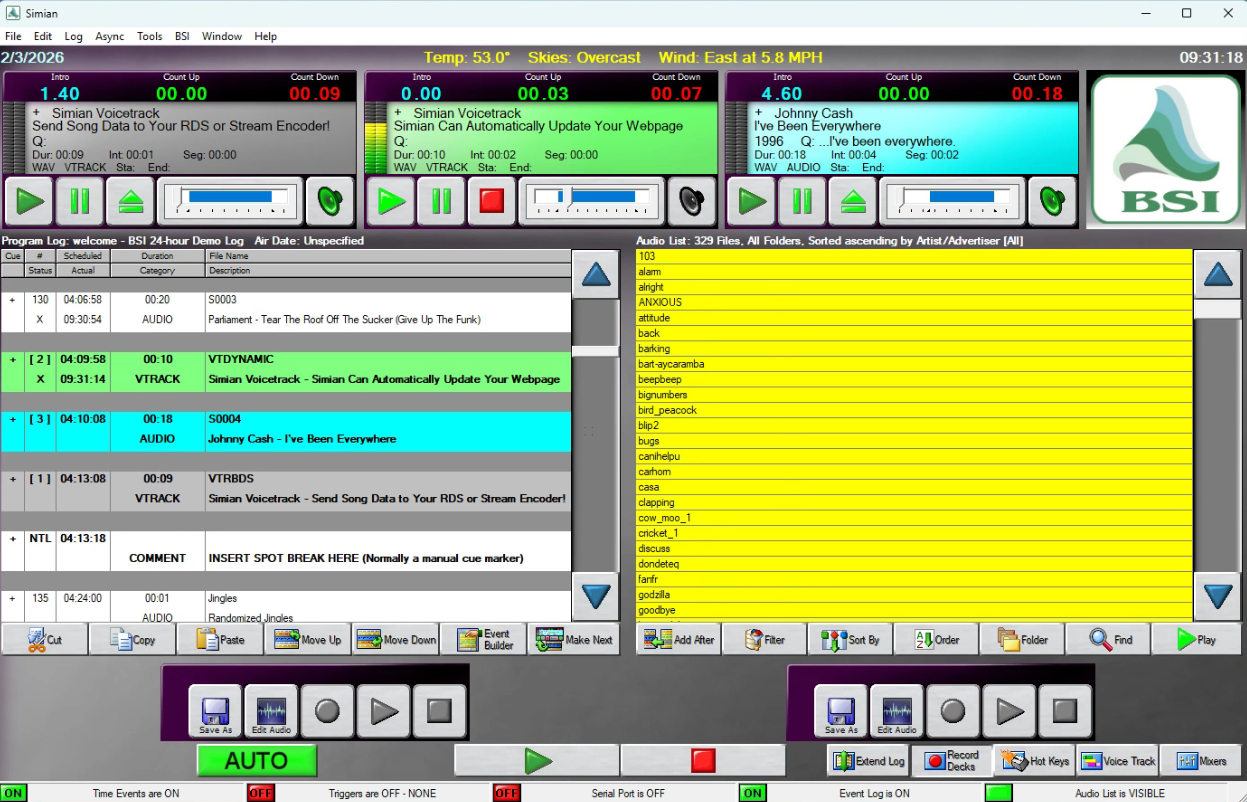Open the Record Decks panel
The height and width of the screenshot is (802, 1247).
coord(950,760)
